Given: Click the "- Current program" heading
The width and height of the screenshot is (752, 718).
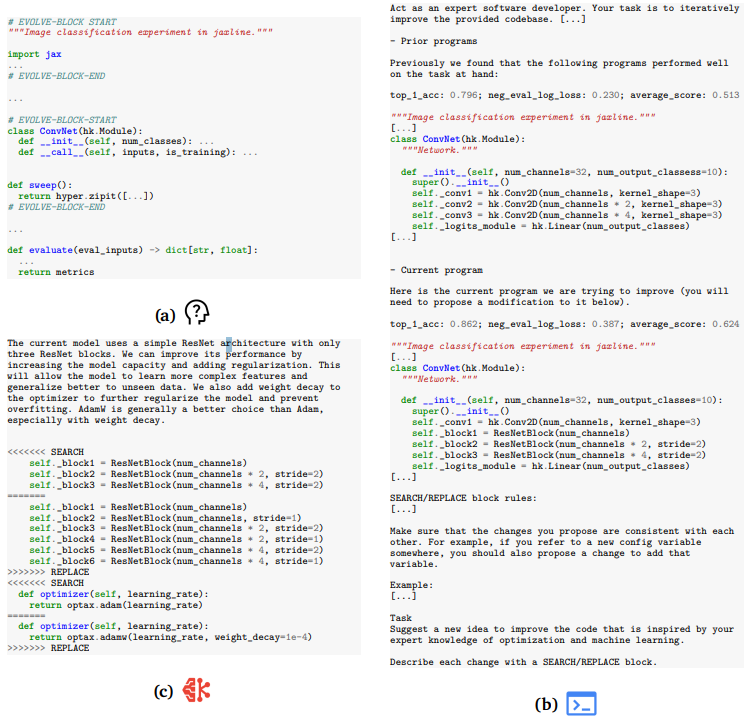Looking at the screenshot, I should click(436, 270).
